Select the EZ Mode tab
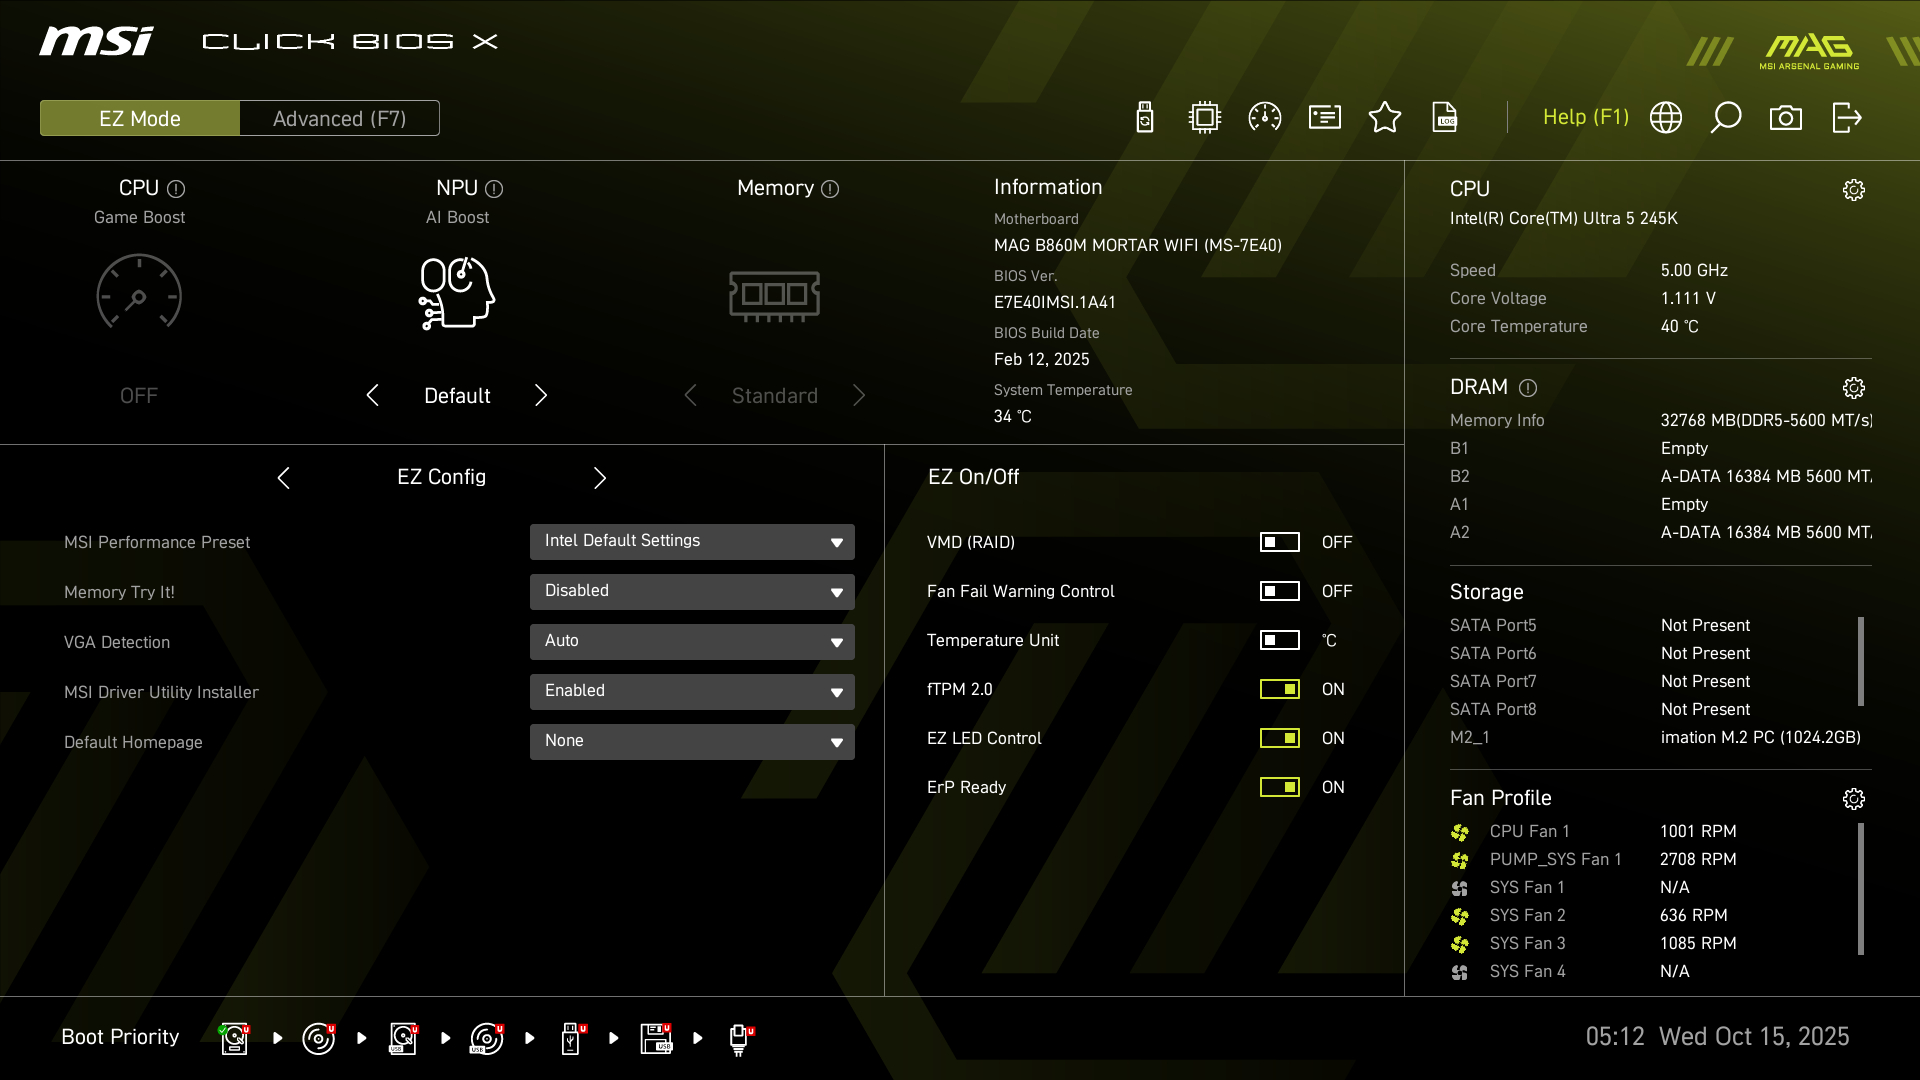The image size is (1920, 1080). pos(140,118)
